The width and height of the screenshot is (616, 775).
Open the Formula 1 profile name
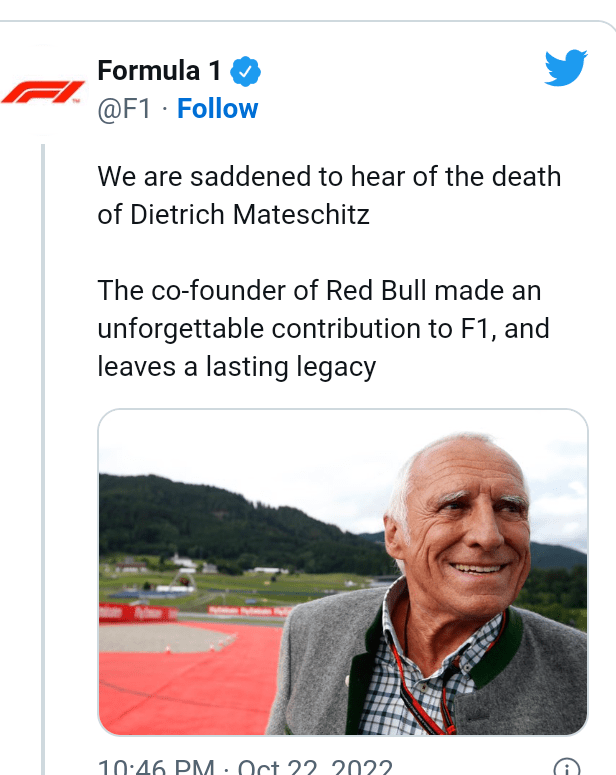pyautogui.click(x=160, y=72)
